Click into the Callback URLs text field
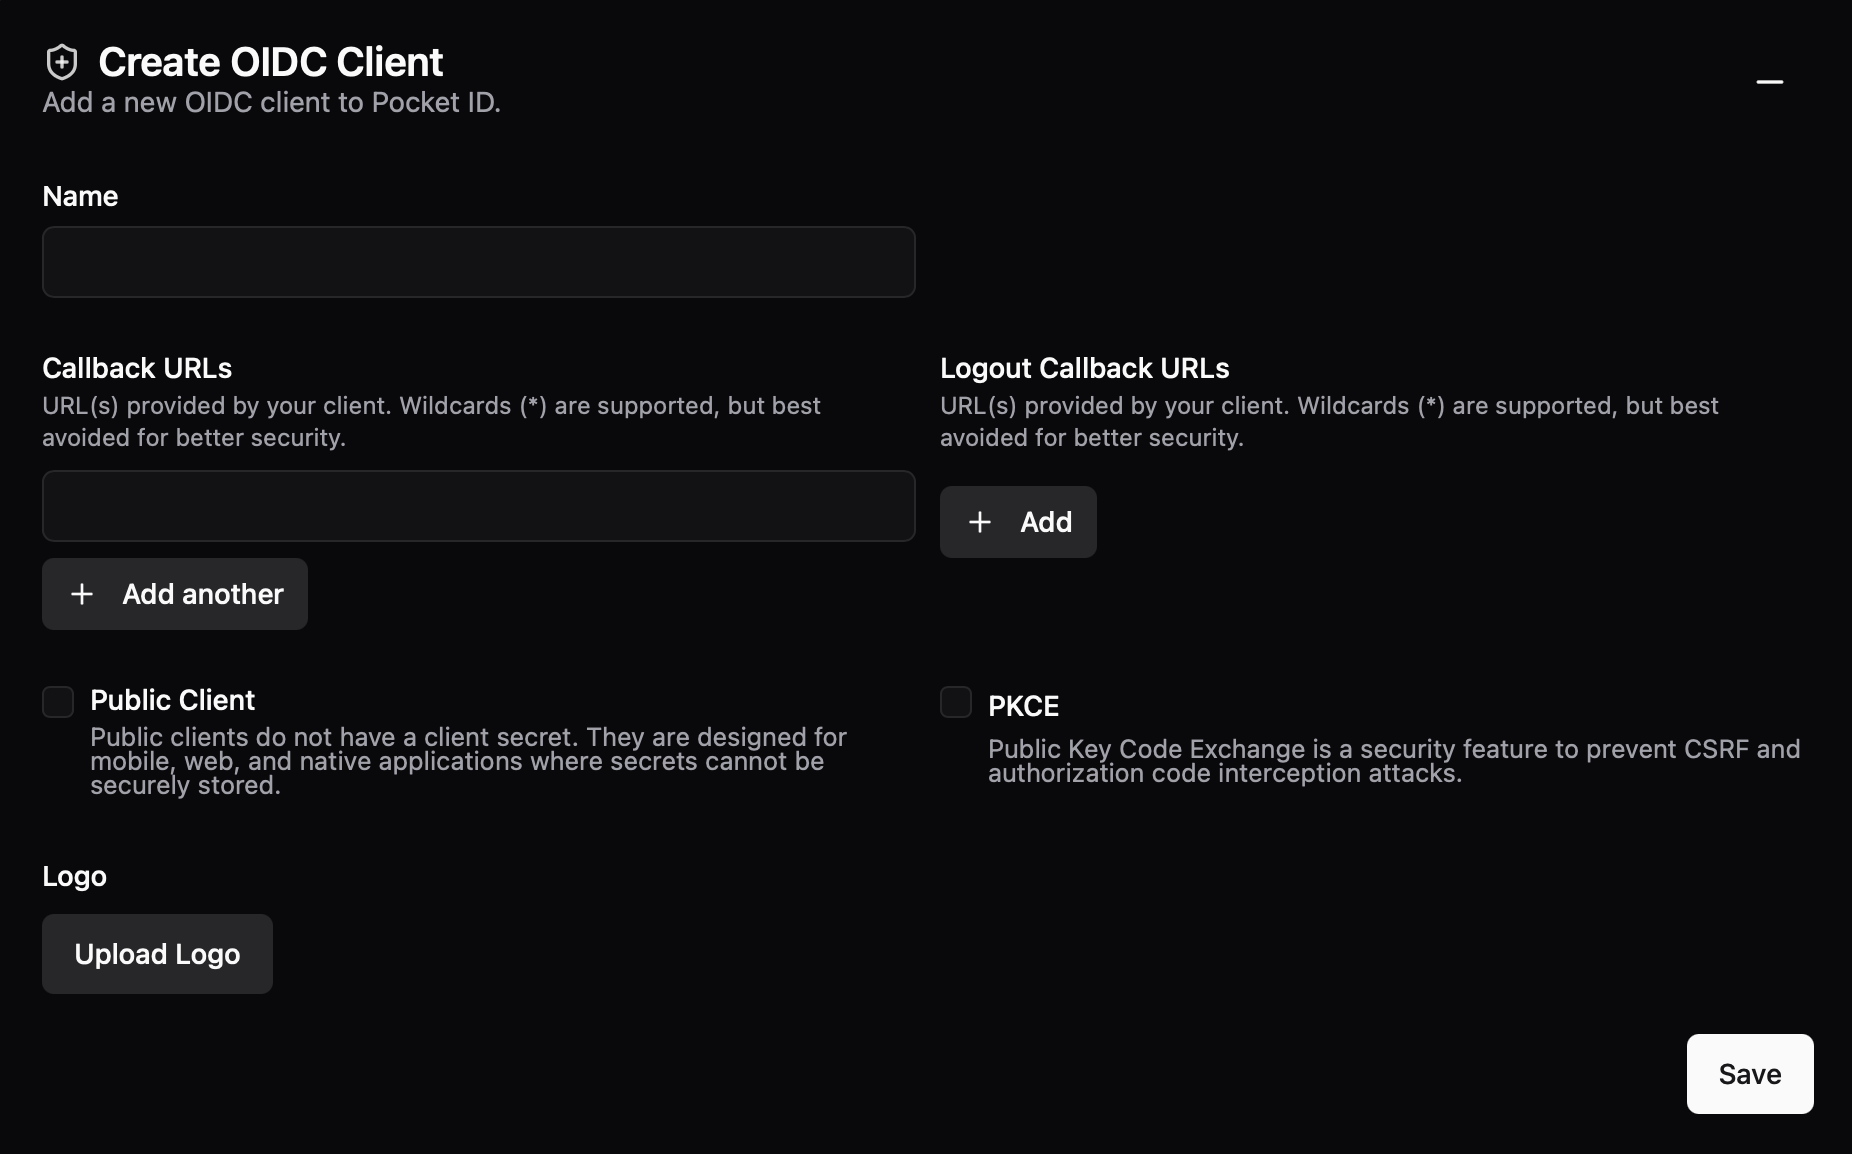This screenshot has width=1852, height=1154. 478,506
